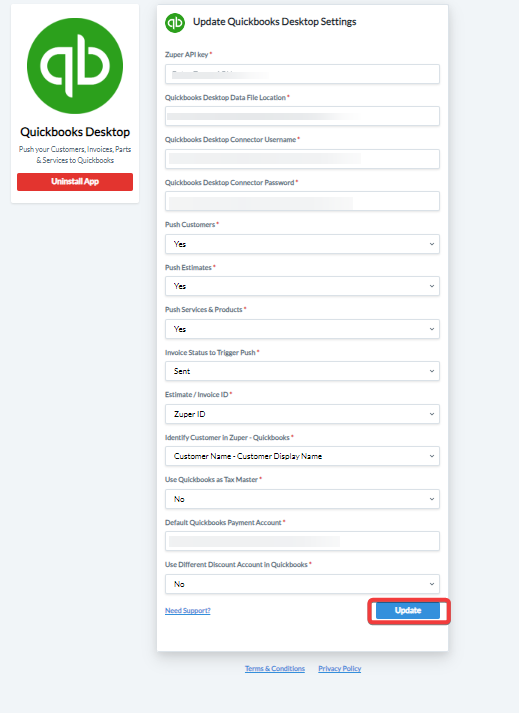This screenshot has height=713, width=519.
Task: Open the Privacy Policy link
Action: 340,668
